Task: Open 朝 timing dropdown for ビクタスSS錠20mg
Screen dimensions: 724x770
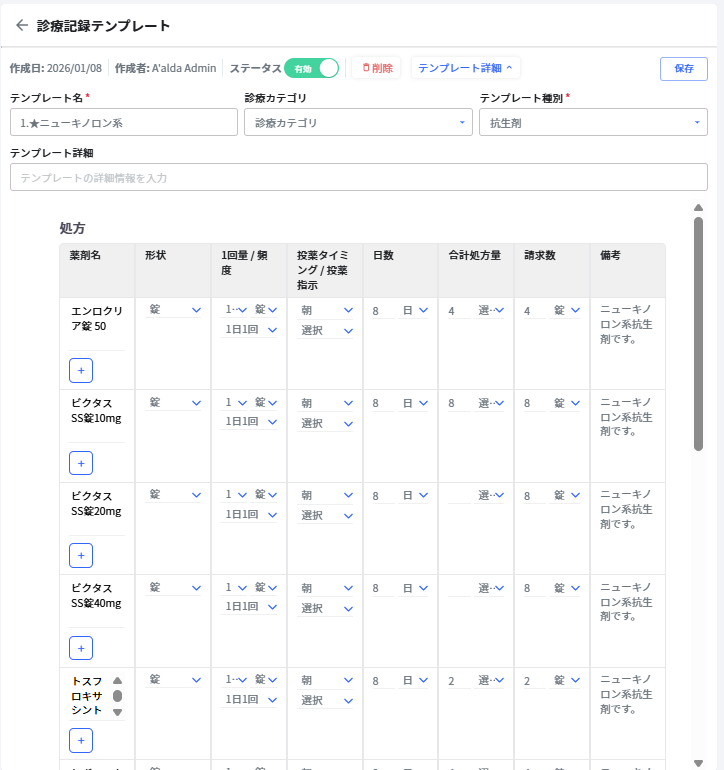Action: point(325,495)
